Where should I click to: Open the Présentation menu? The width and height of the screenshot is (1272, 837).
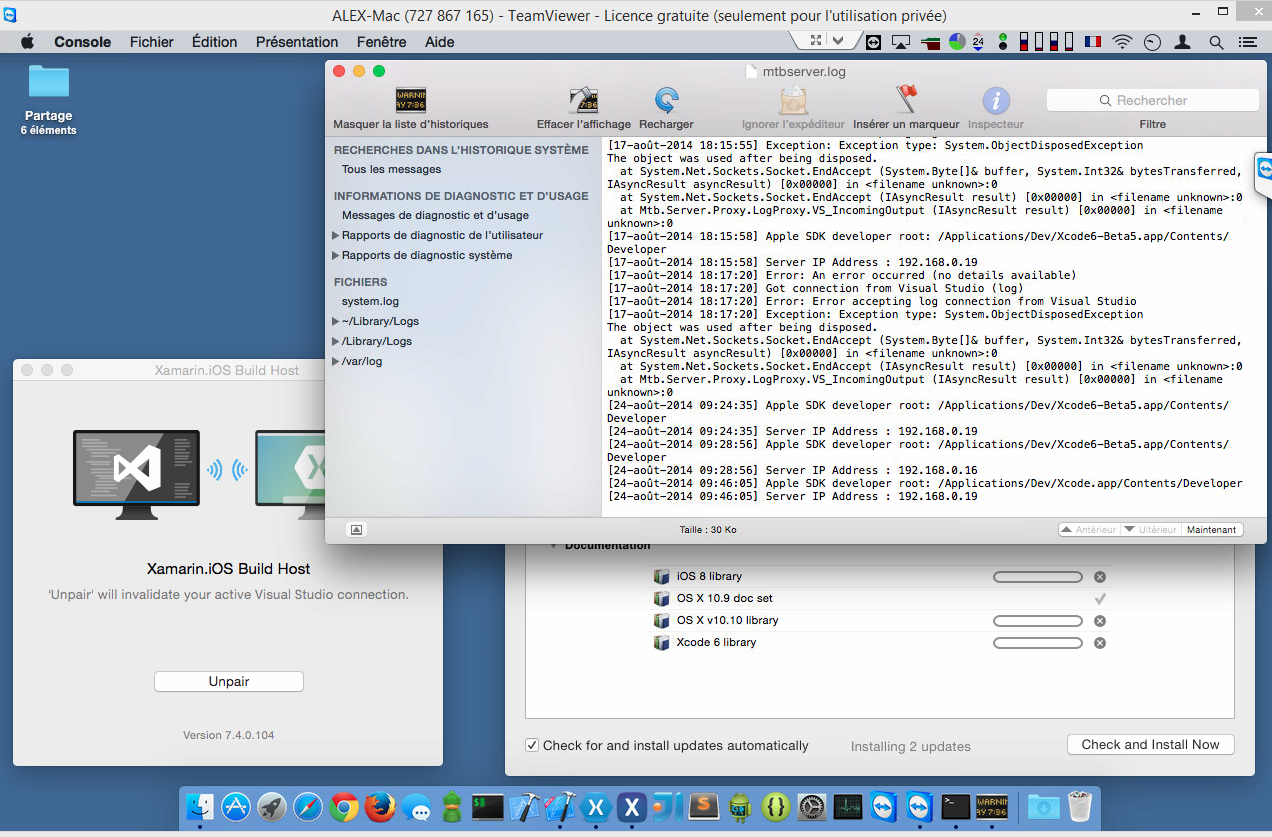[x=297, y=42]
